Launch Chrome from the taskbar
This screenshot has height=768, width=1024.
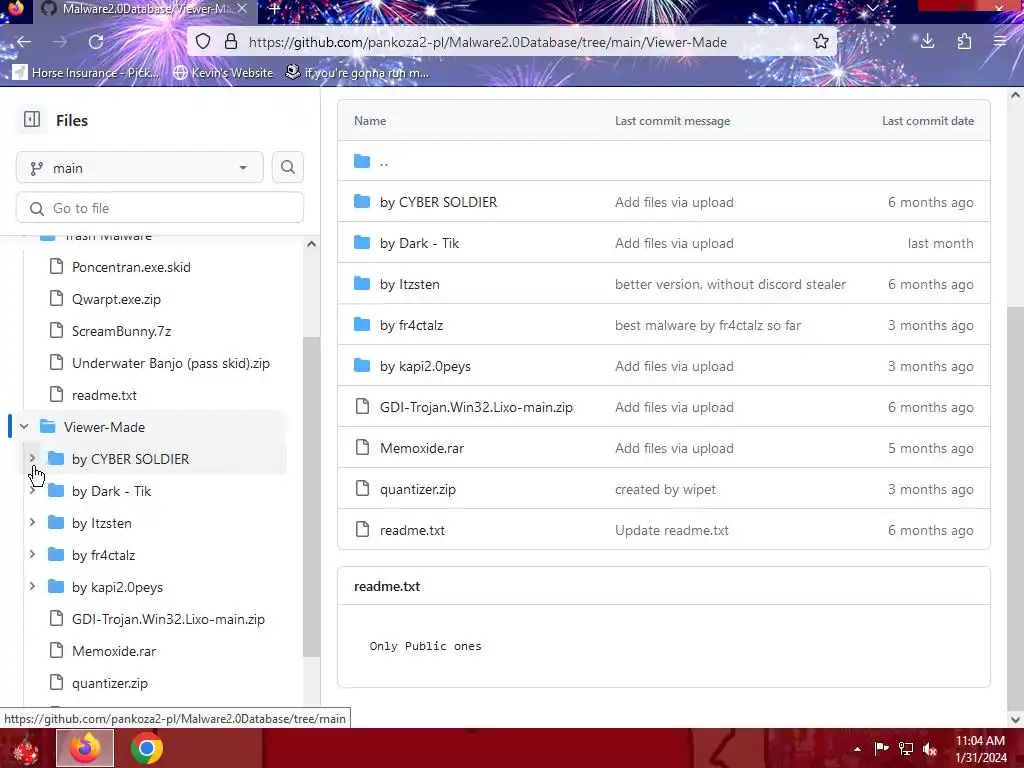(146, 748)
